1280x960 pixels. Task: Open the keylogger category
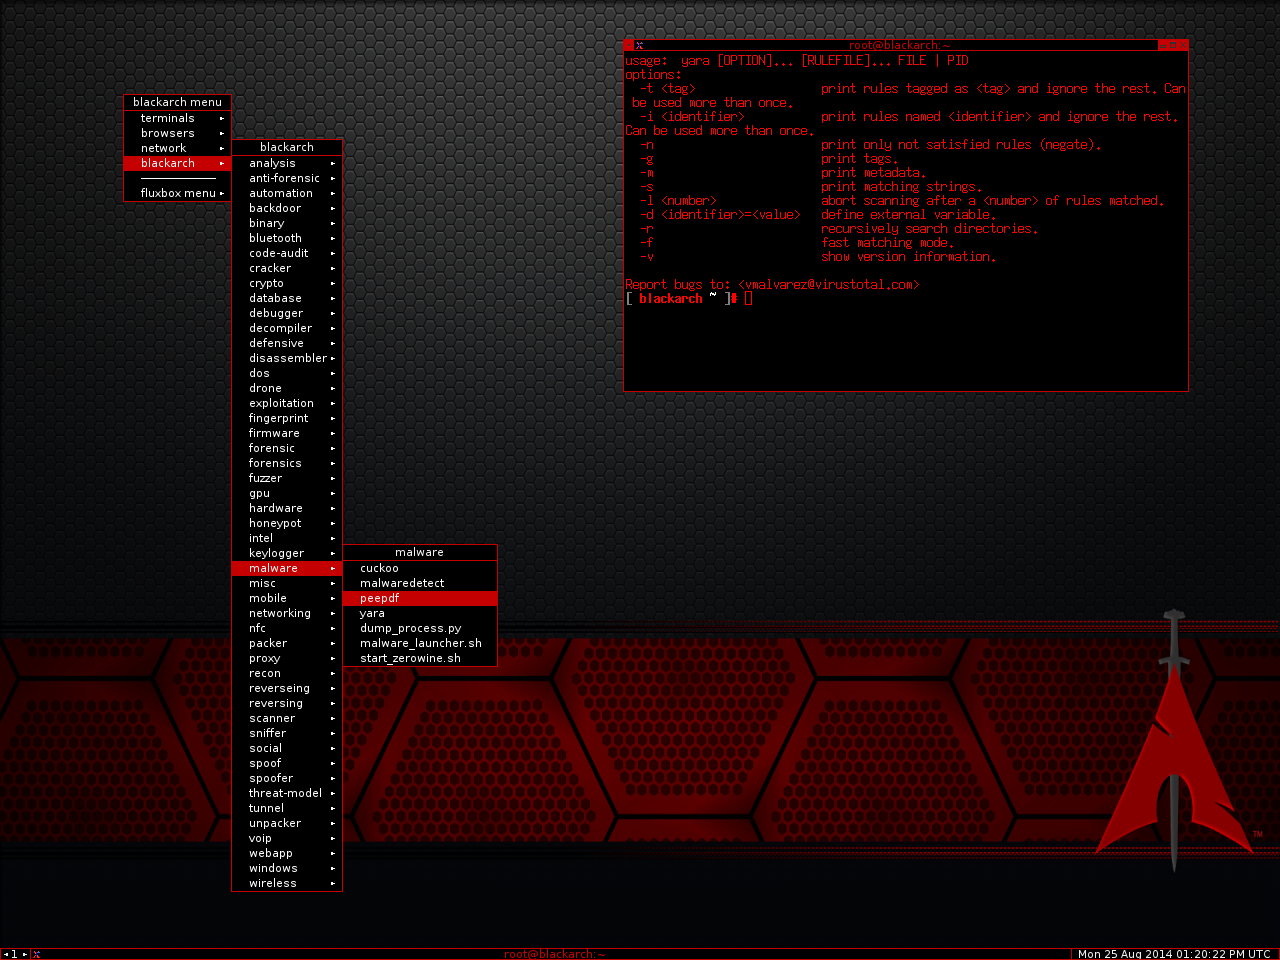287,553
